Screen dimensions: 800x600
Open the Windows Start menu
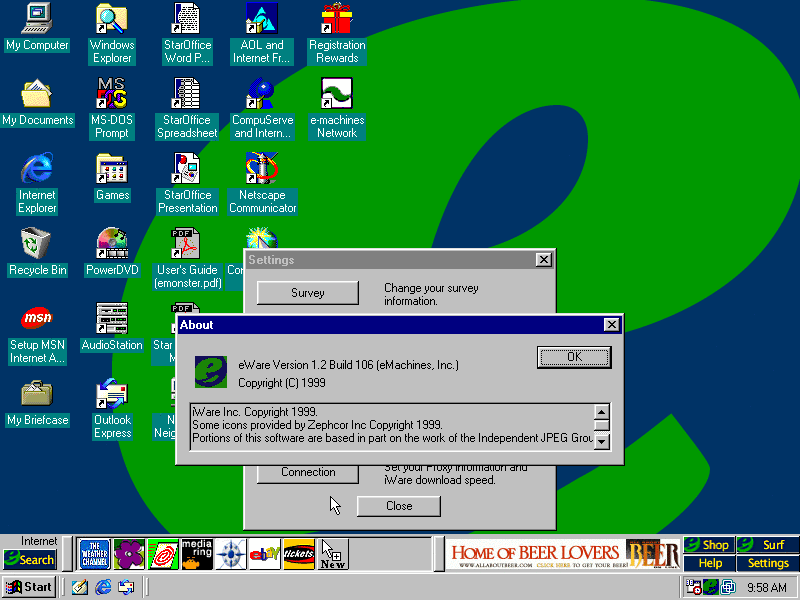pyautogui.click(x=29, y=587)
